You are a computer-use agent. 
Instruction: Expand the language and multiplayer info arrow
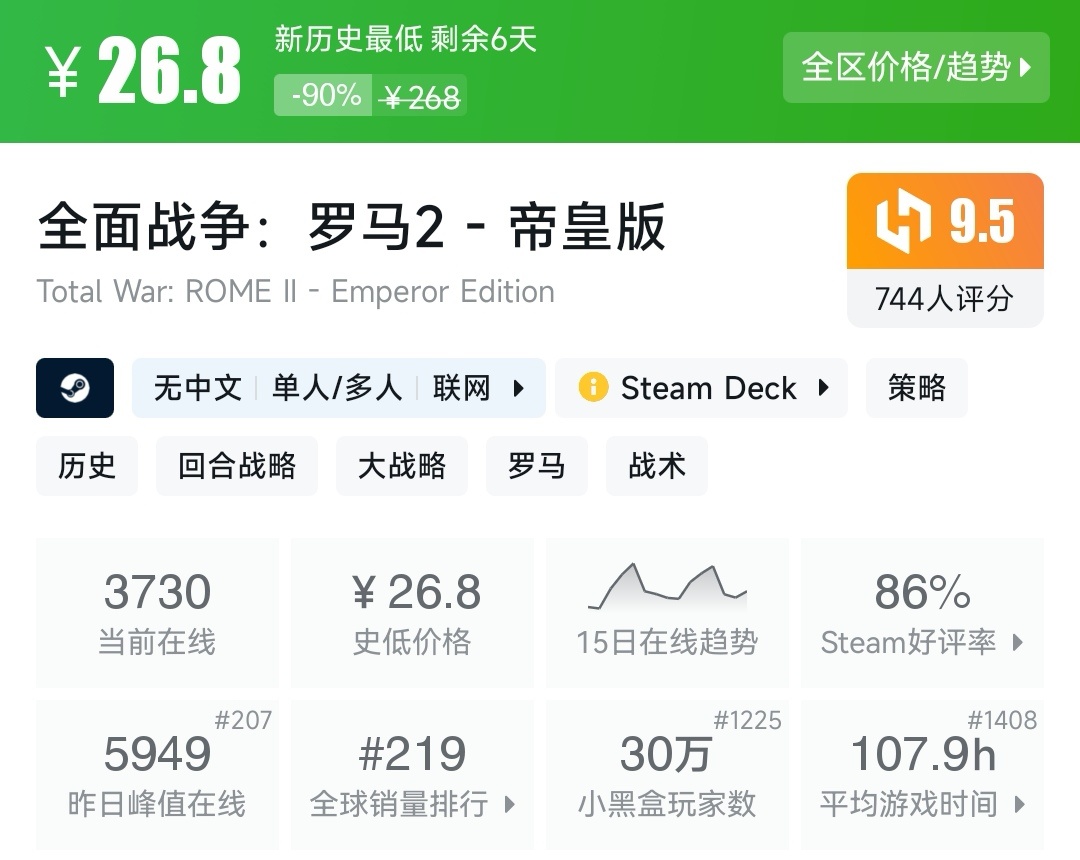click(518, 388)
